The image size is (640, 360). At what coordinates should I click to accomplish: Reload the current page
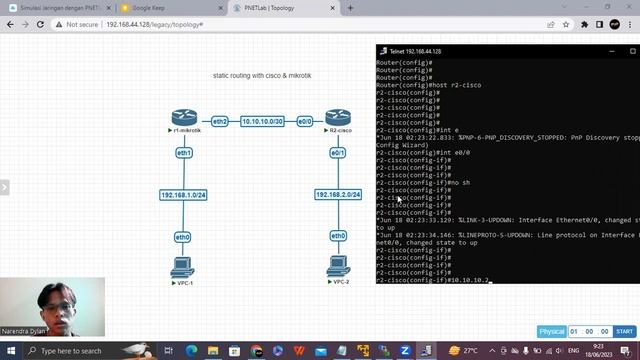(x=40, y=24)
